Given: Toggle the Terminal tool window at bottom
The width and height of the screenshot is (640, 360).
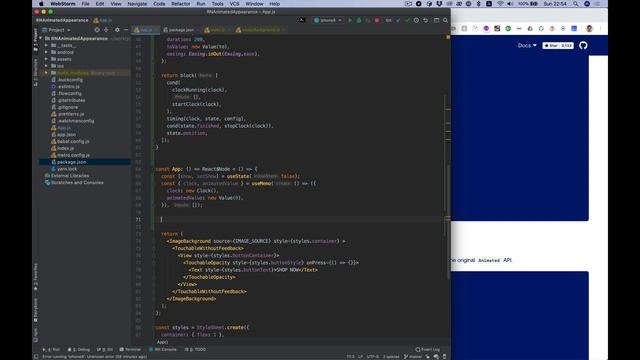Looking at the screenshot, I should click(130, 349).
